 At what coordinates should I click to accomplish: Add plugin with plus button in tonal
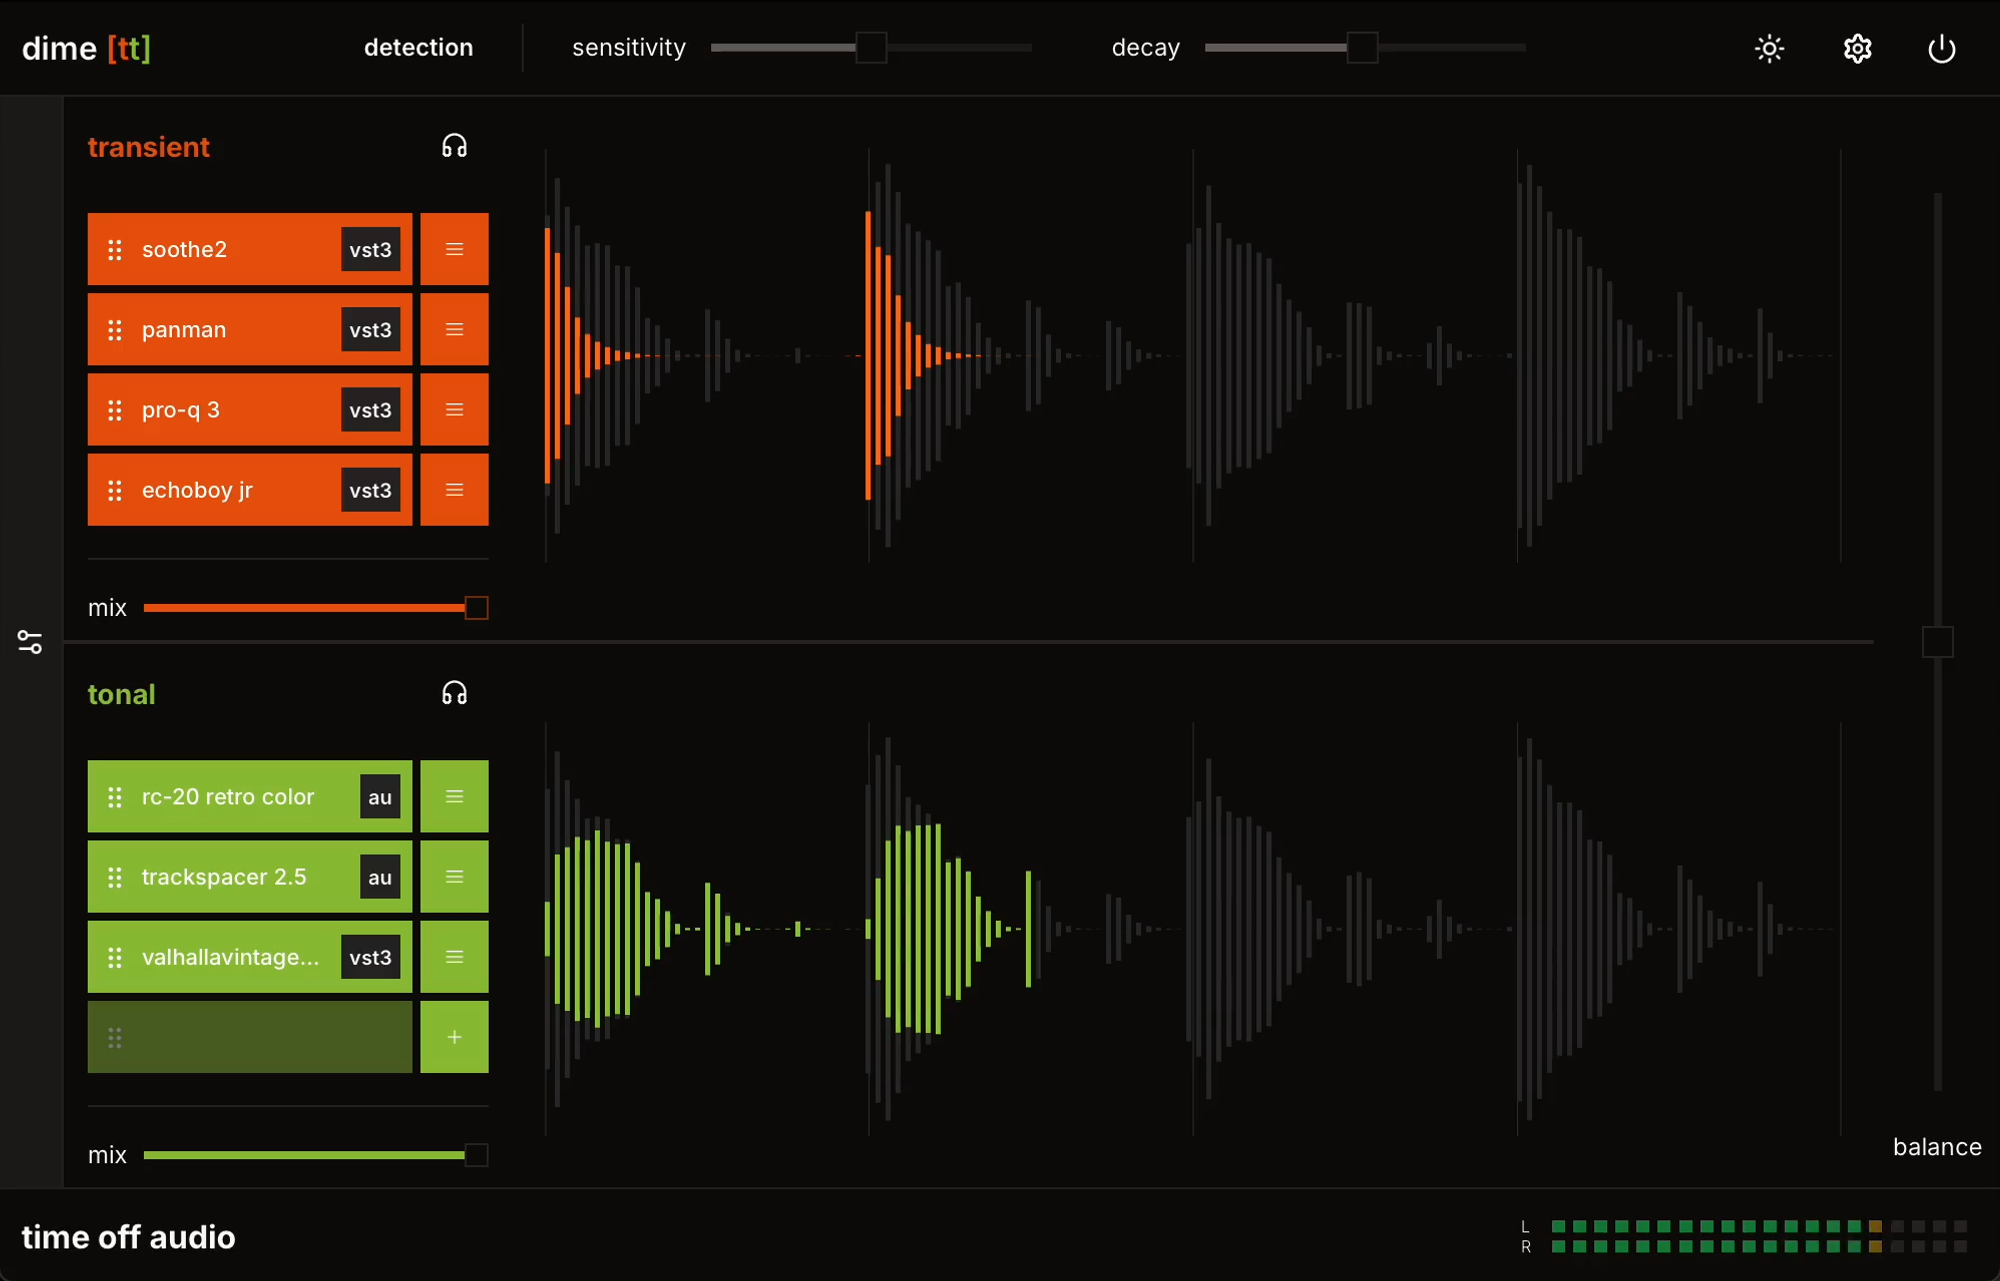[x=454, y=1037]
